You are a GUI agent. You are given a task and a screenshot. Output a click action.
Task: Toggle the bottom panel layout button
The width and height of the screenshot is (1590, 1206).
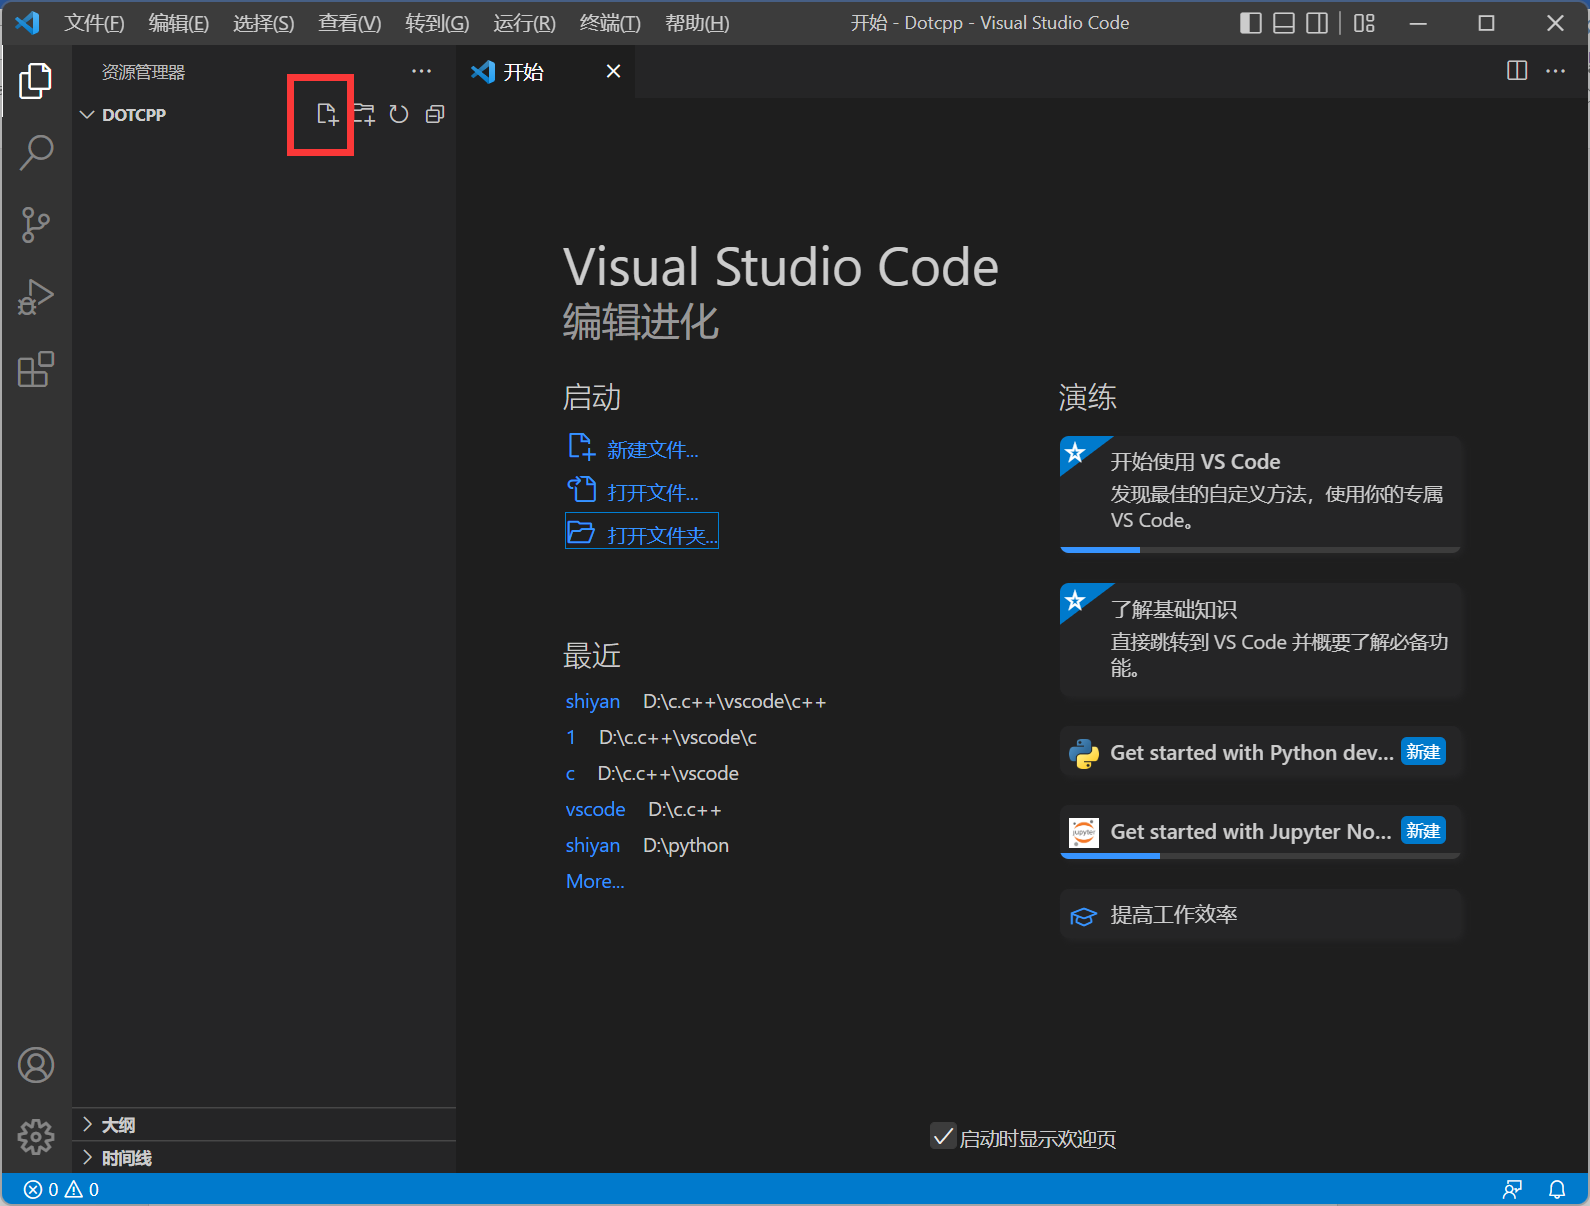1284,23
